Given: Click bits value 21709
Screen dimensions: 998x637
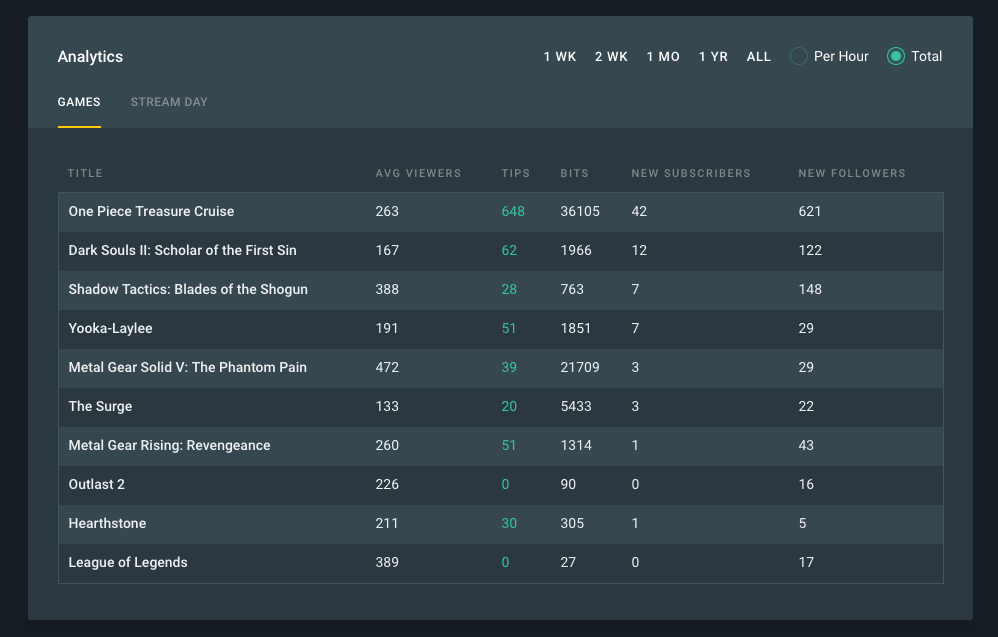Looking at the screenshot, I should click(x=580, y=367).
